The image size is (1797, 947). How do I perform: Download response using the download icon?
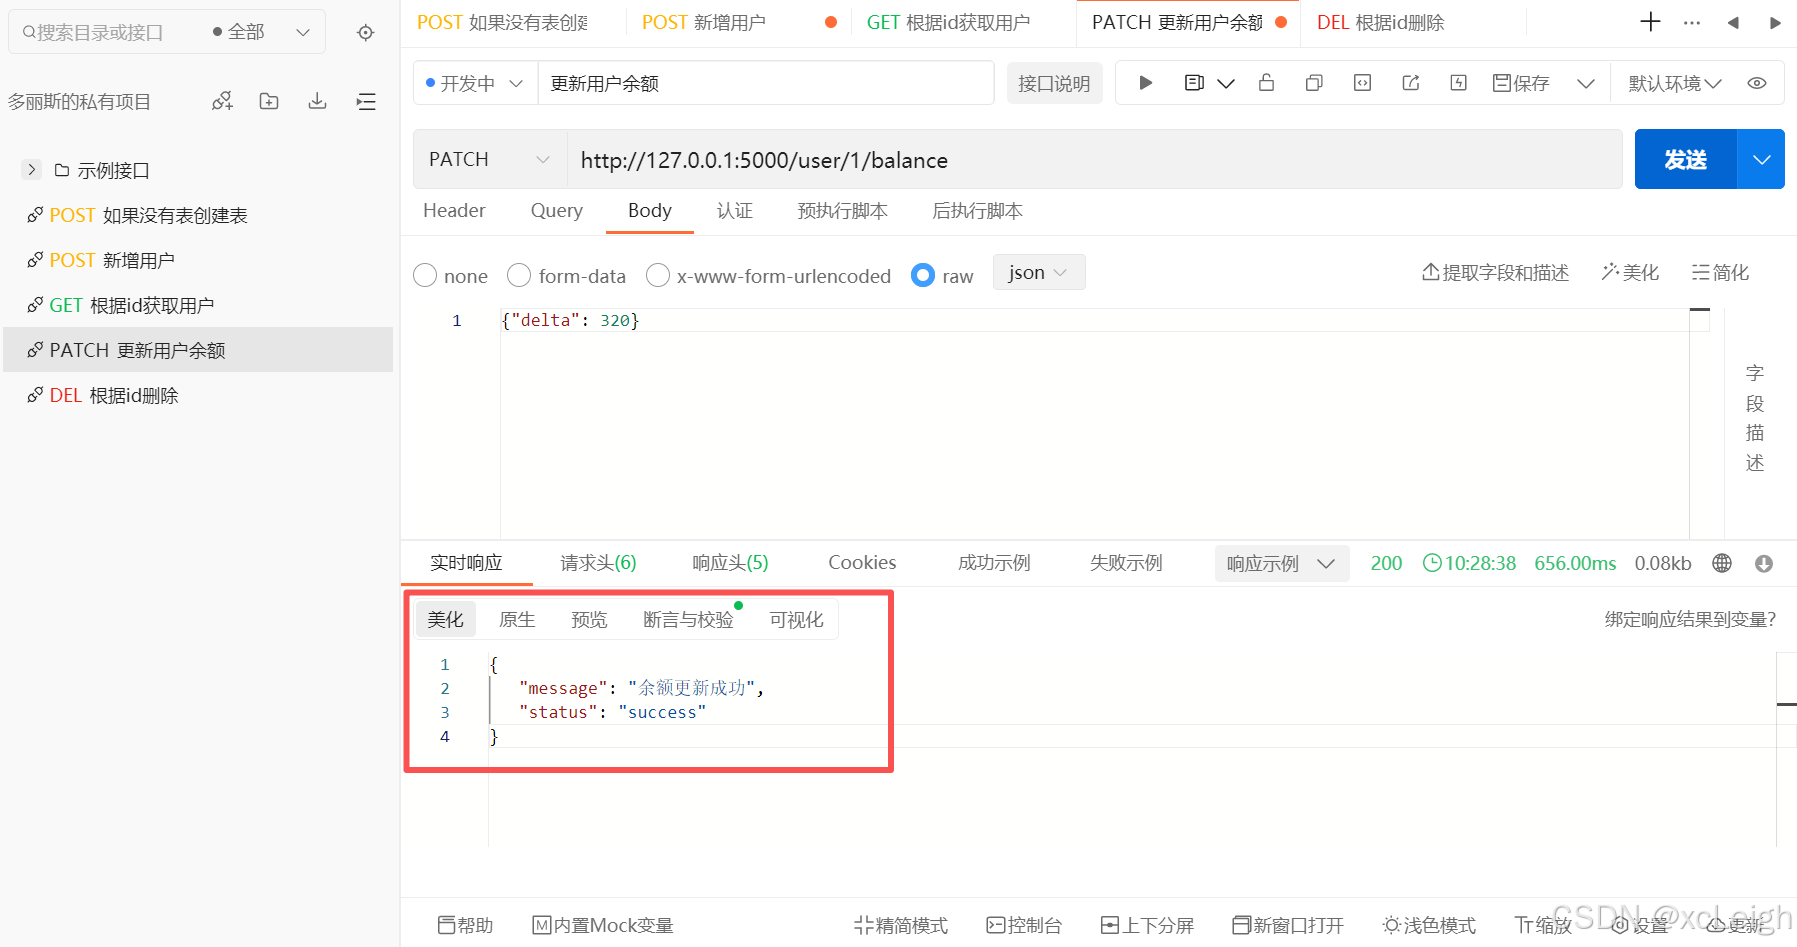click(x=1764, y=564)
